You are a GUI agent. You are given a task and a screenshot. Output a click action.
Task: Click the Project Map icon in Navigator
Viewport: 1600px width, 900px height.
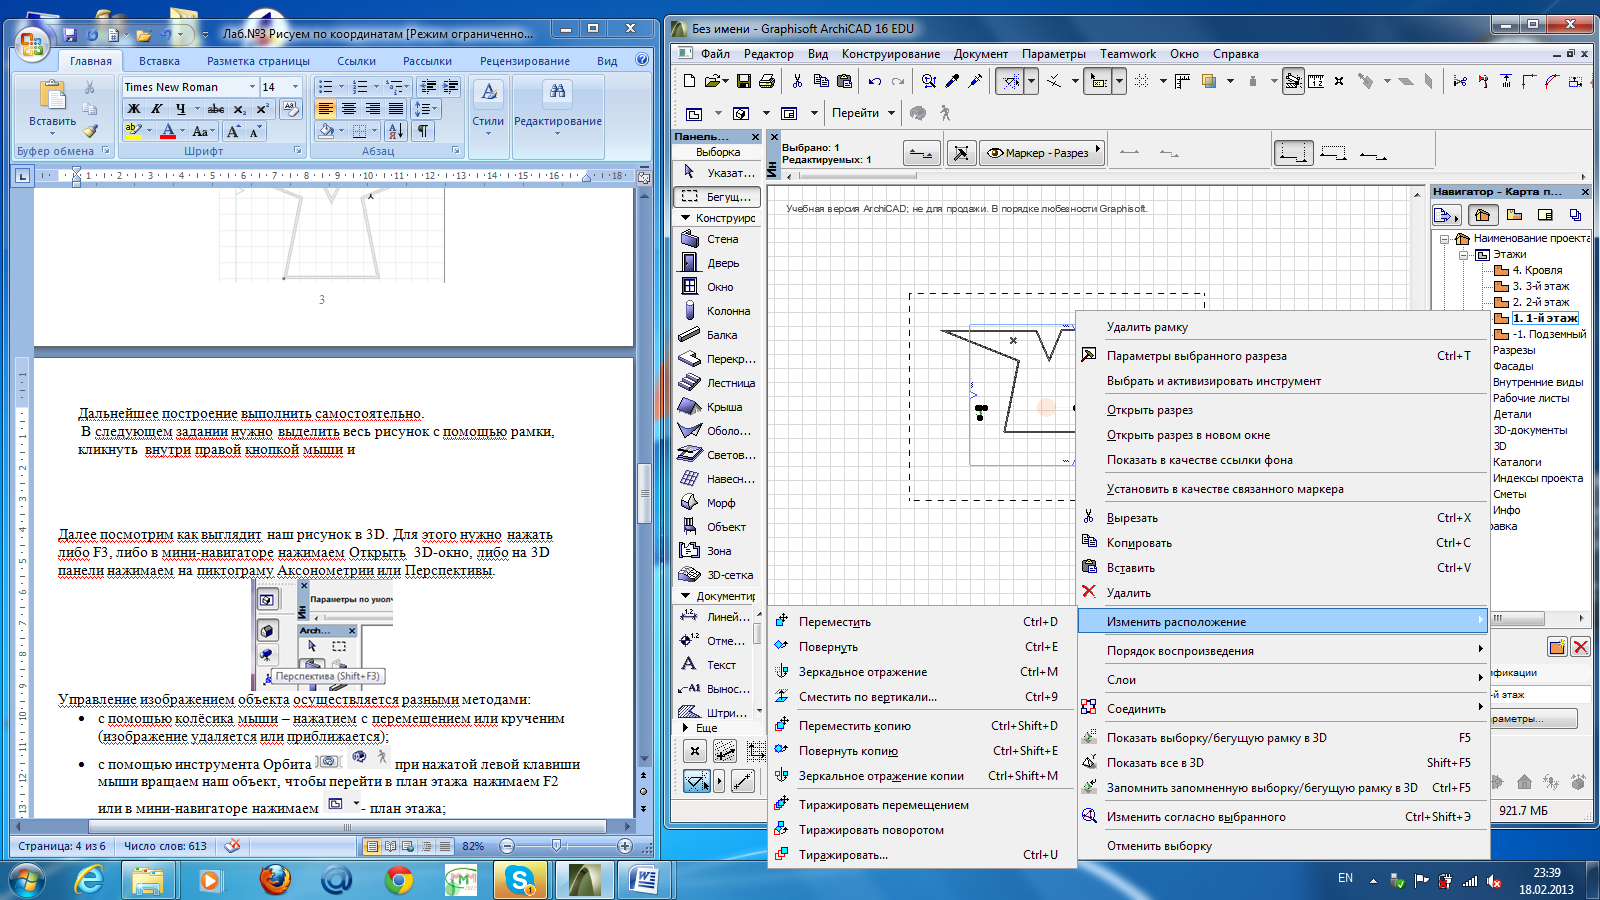[x=1482, y=215]
